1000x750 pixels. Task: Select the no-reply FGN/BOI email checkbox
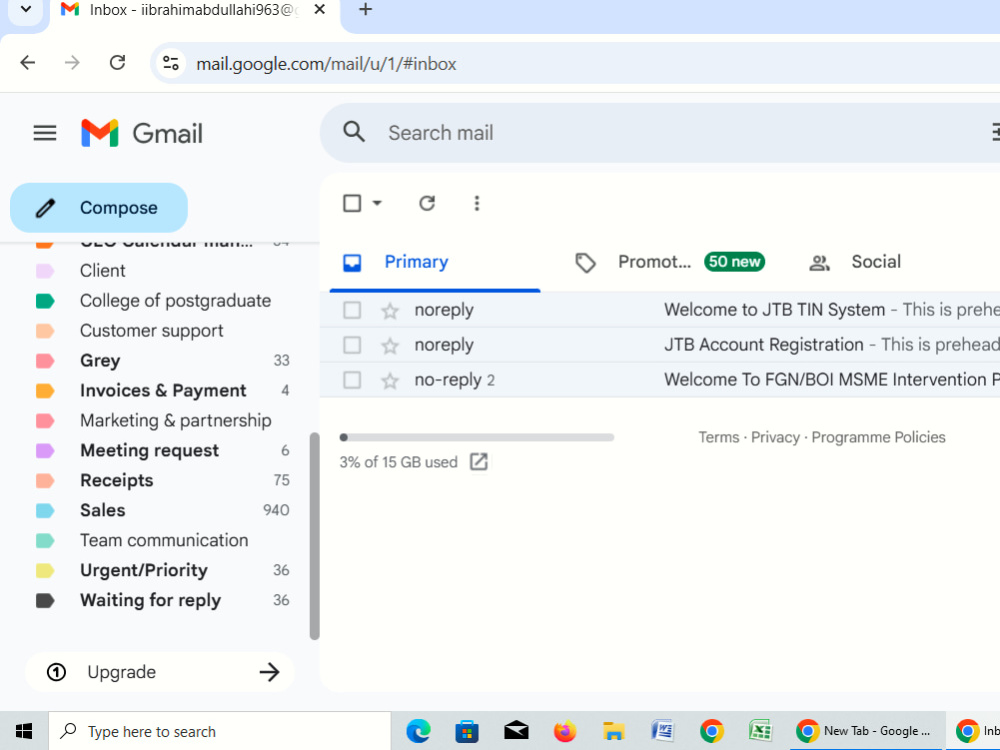pos(352,381)
